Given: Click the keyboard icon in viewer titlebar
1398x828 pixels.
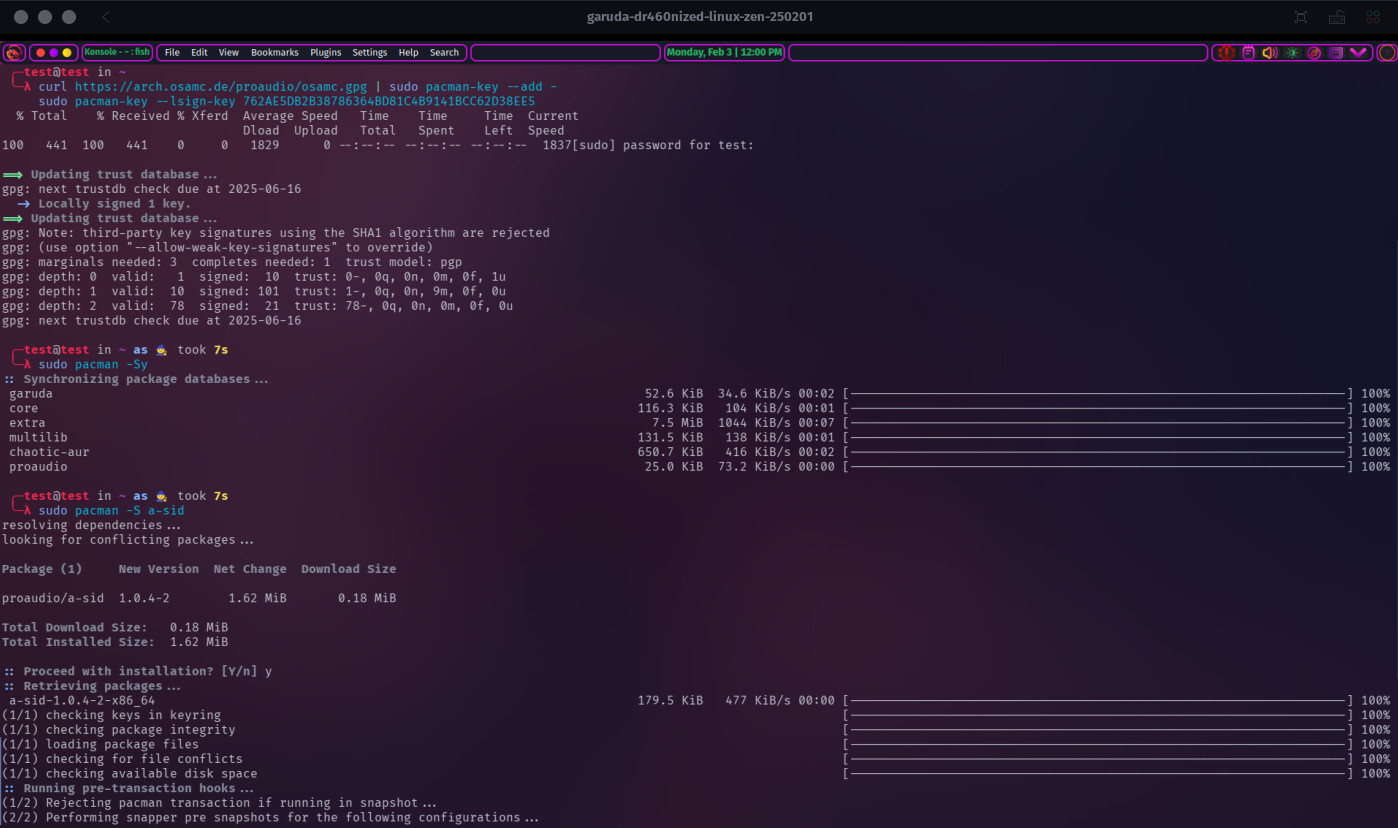Looking at the screenshot, I should click(1337, 17).
